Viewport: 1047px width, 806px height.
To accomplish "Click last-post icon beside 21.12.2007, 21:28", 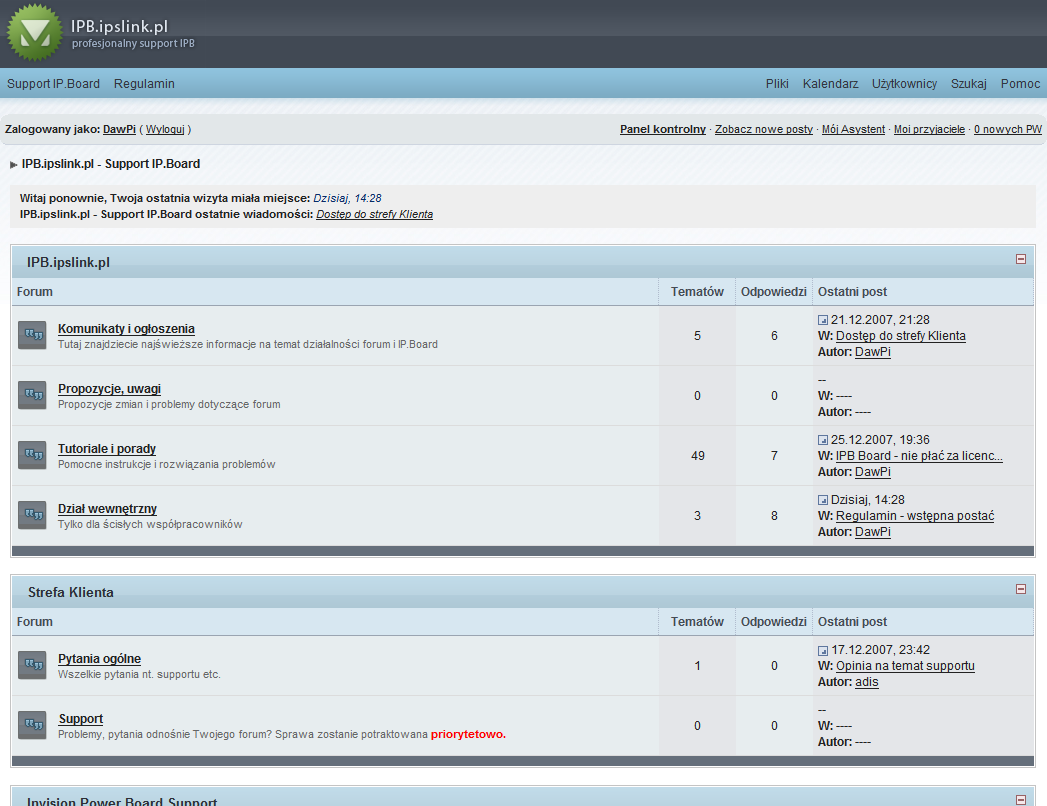I will pos(823,320).
